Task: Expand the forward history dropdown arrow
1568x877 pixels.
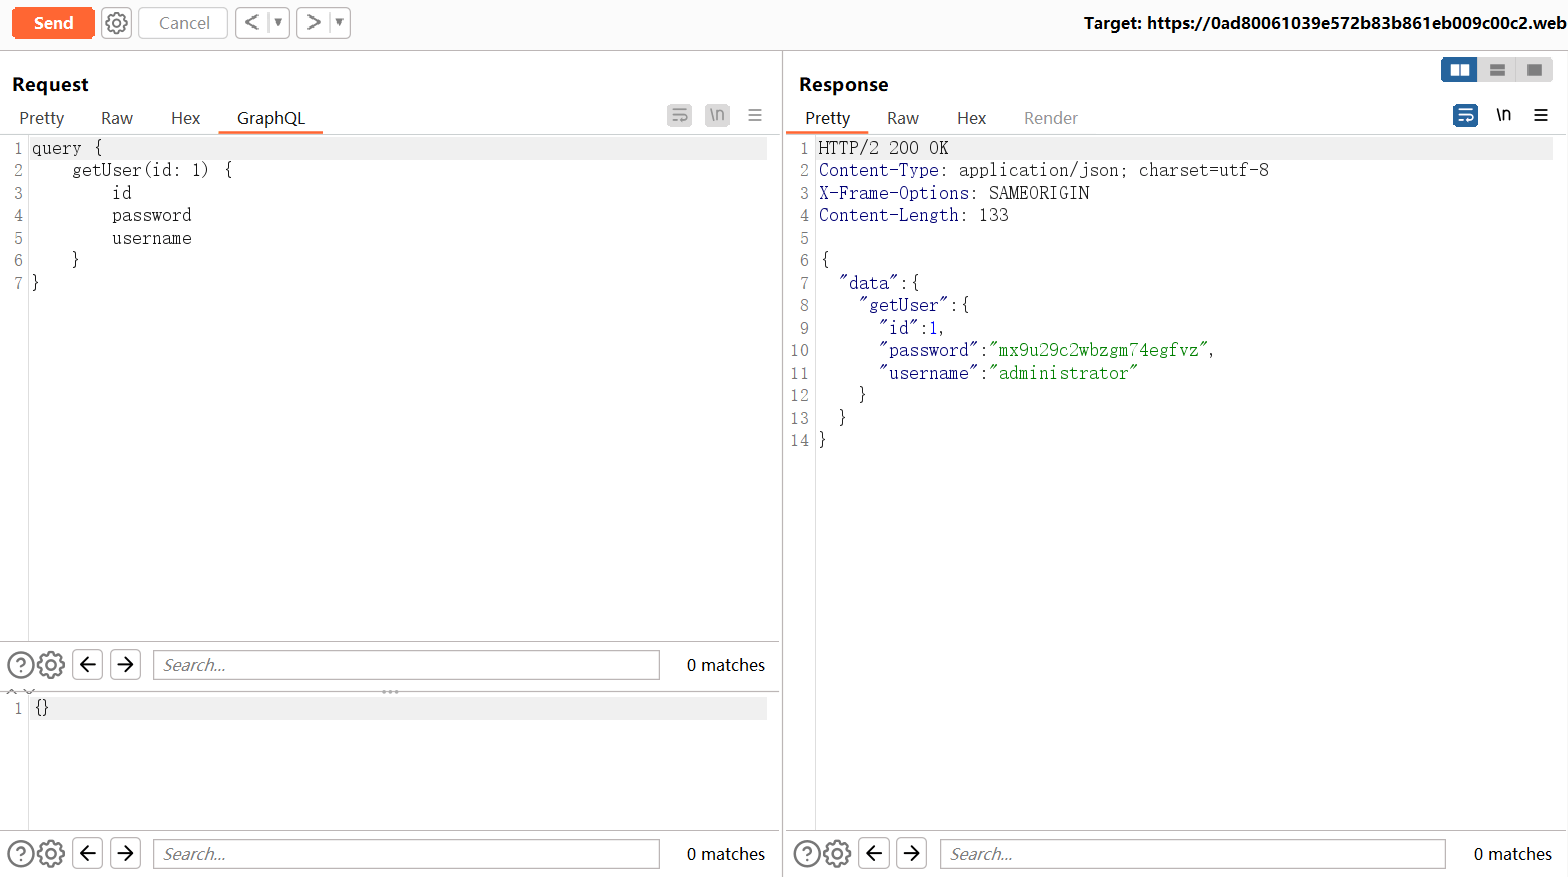Action: pyautogui.click(x=339, y=22)
